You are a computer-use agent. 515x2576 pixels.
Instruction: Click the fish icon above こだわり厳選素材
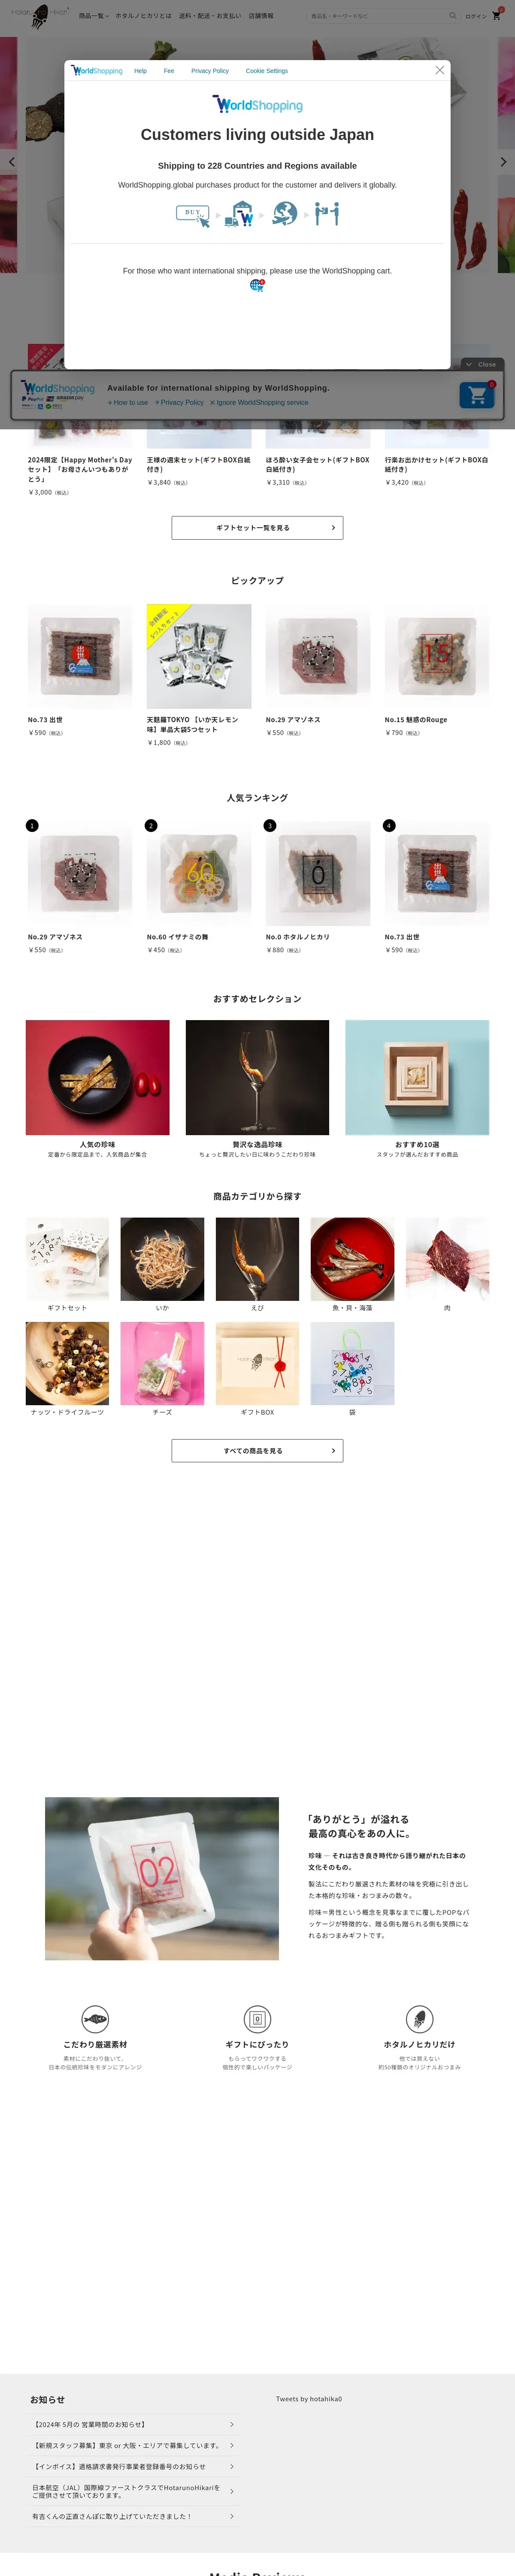[x=95, y=2018]
